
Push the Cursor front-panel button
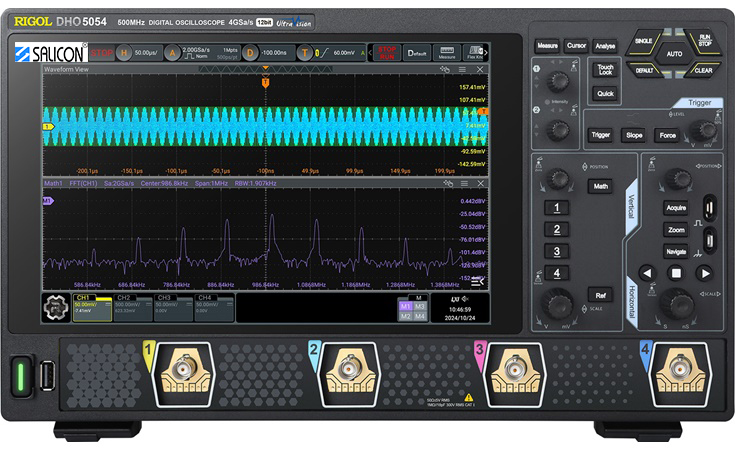tap(576, 46)
